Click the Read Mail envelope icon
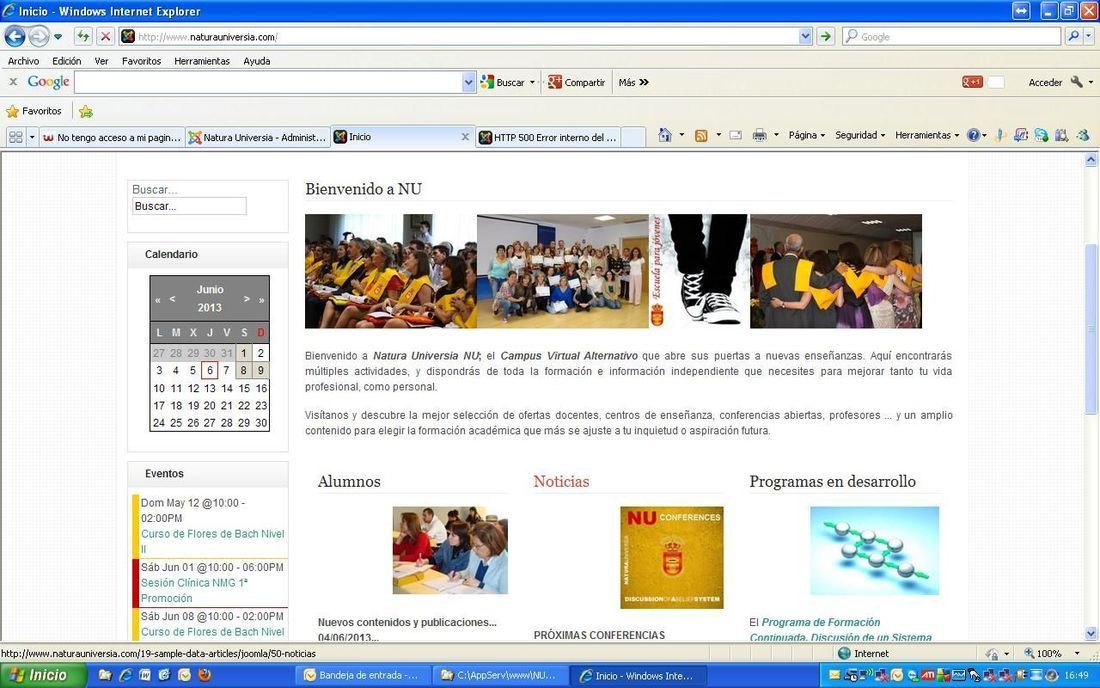1100x688 pixels. tap(735, 135)
